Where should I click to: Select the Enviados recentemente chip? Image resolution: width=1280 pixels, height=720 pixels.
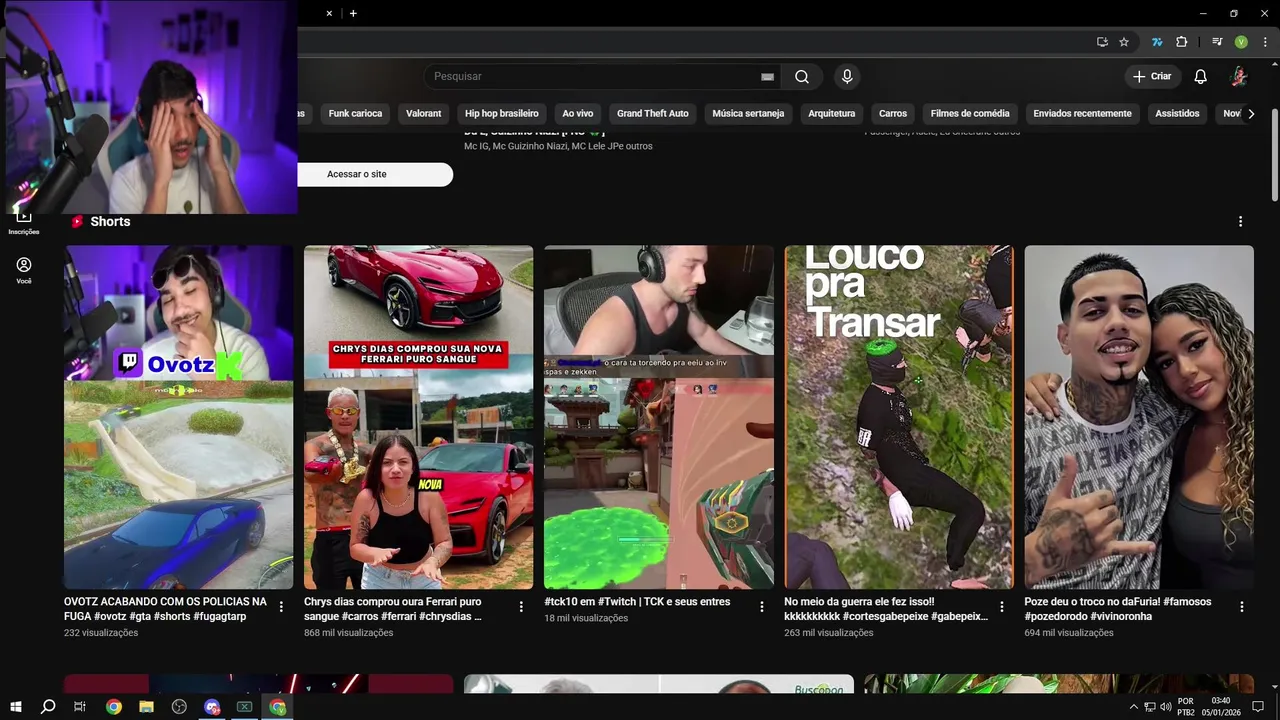[1082, 114]
